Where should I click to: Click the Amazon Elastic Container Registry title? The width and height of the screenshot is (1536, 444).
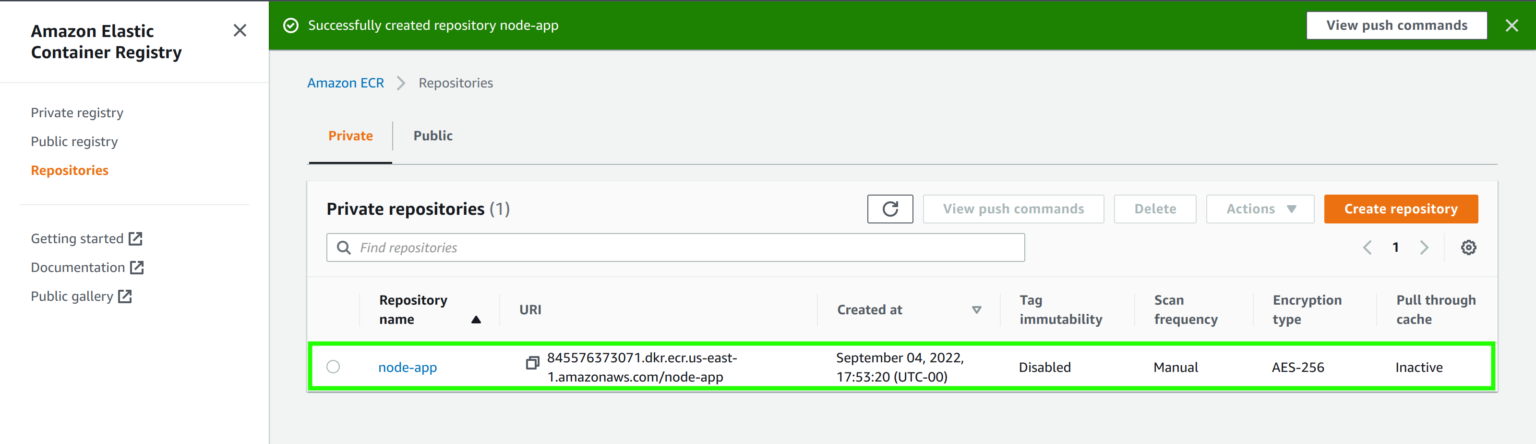click(x=106, y=42)
